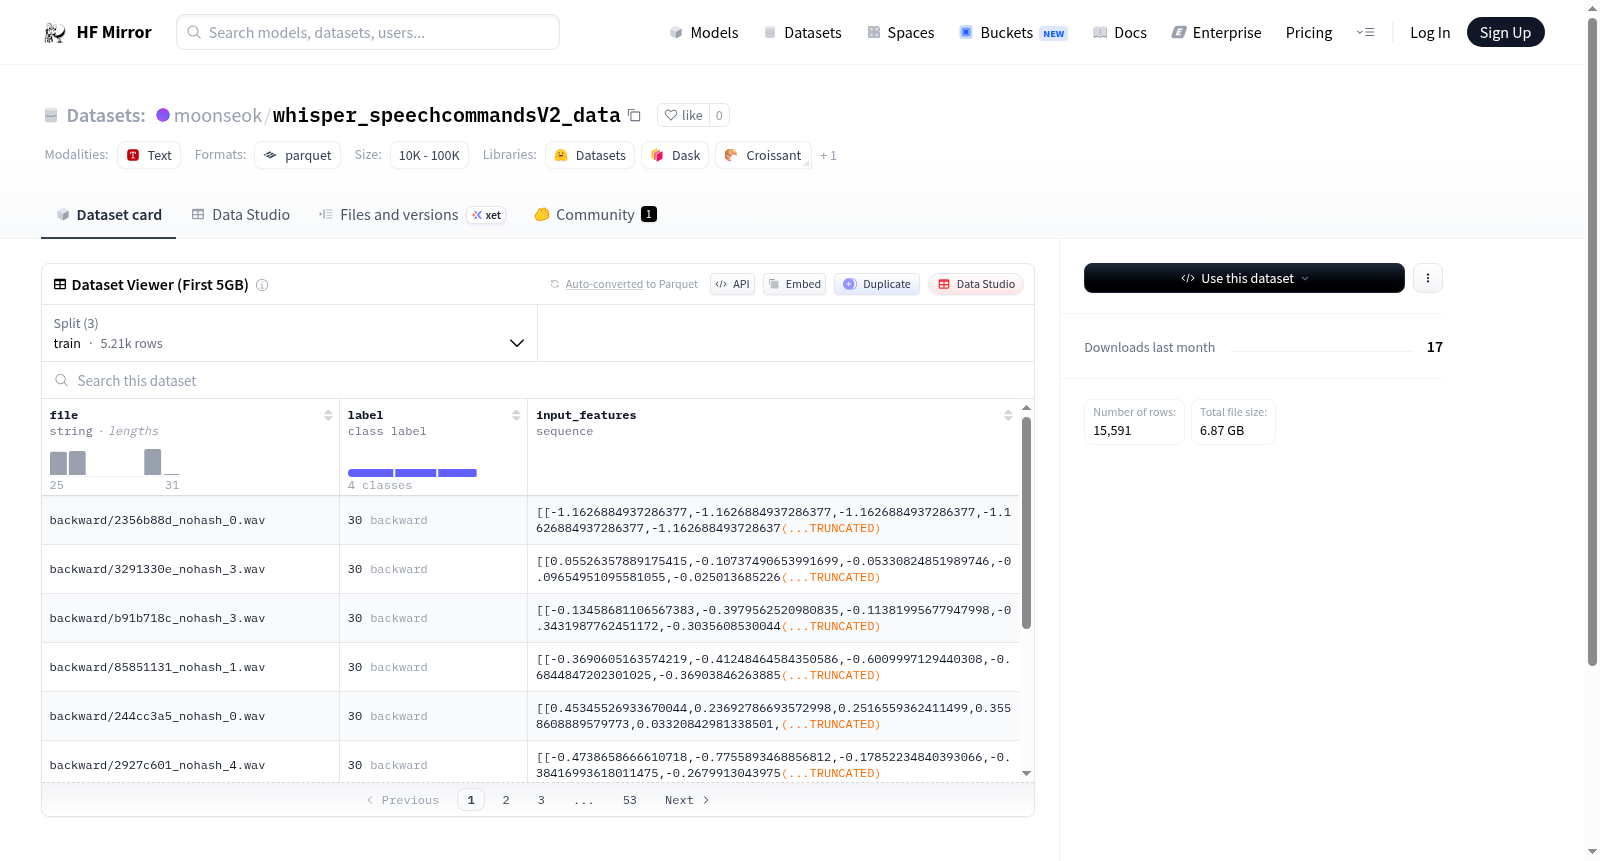Click the heart like button
This screenshot has height=861, width=1600.
684,115
